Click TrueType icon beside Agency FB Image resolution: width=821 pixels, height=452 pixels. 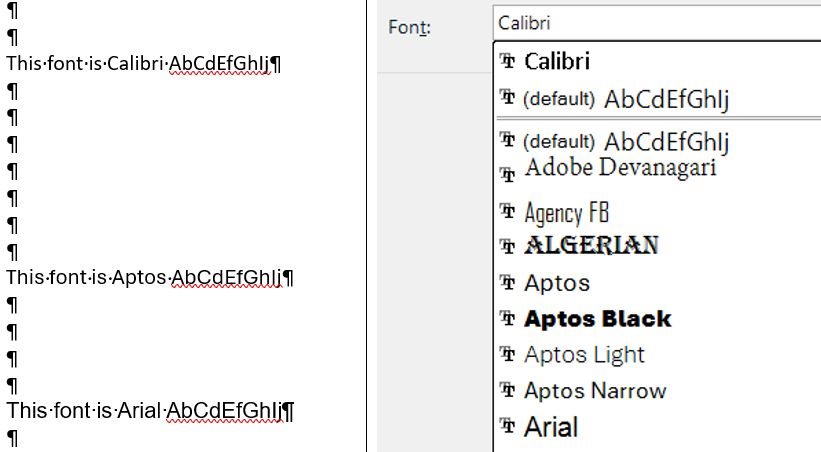pyautogui.click(x=507, y=211)
